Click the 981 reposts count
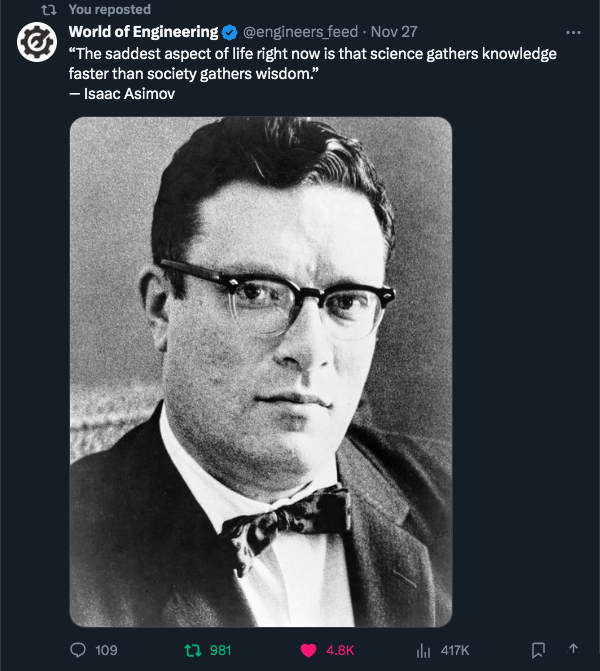Screen dimensions: 600x671 click(x=220, y=650)
